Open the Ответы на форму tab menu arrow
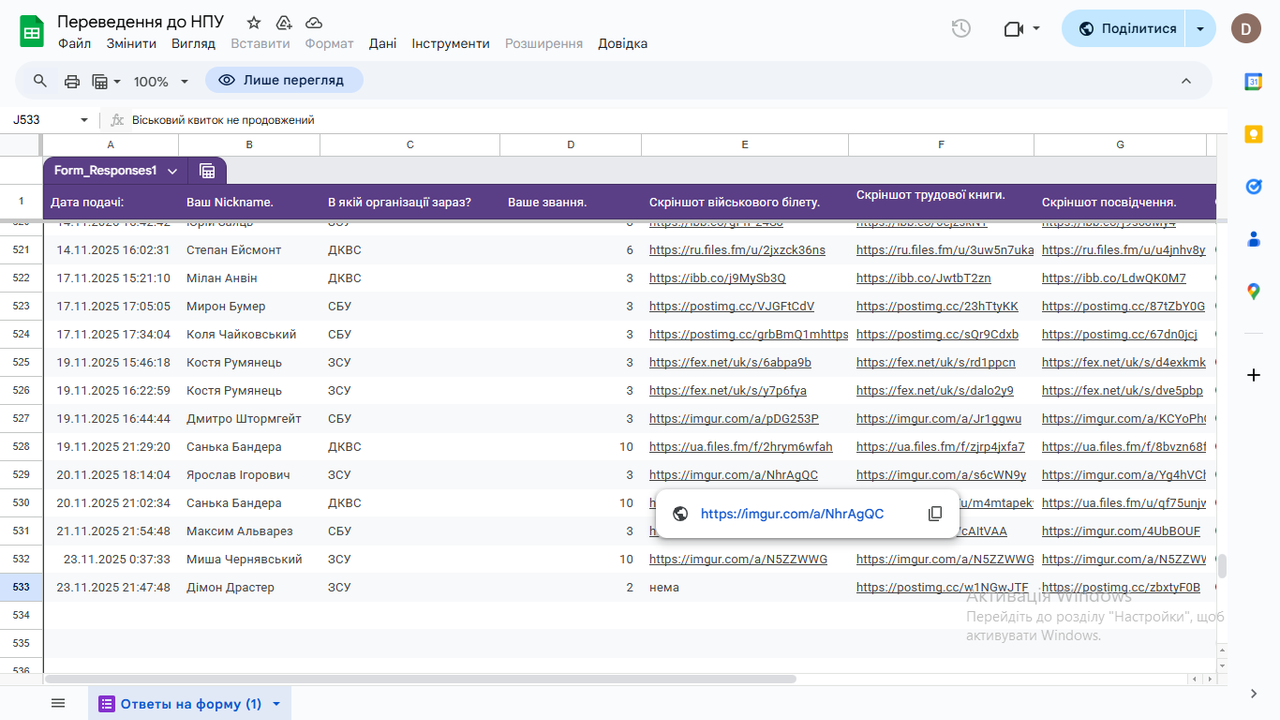This screenshot has height=720, width=1280. click(276, 704)
